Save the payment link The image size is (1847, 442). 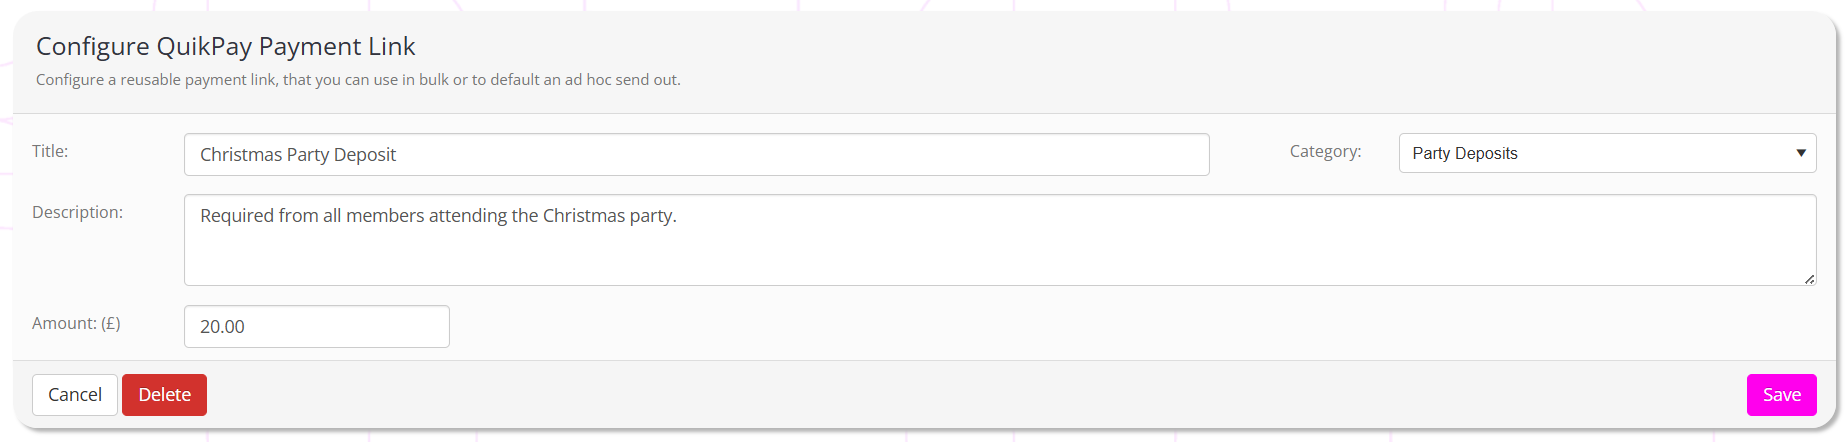(x=1781, y=395)
